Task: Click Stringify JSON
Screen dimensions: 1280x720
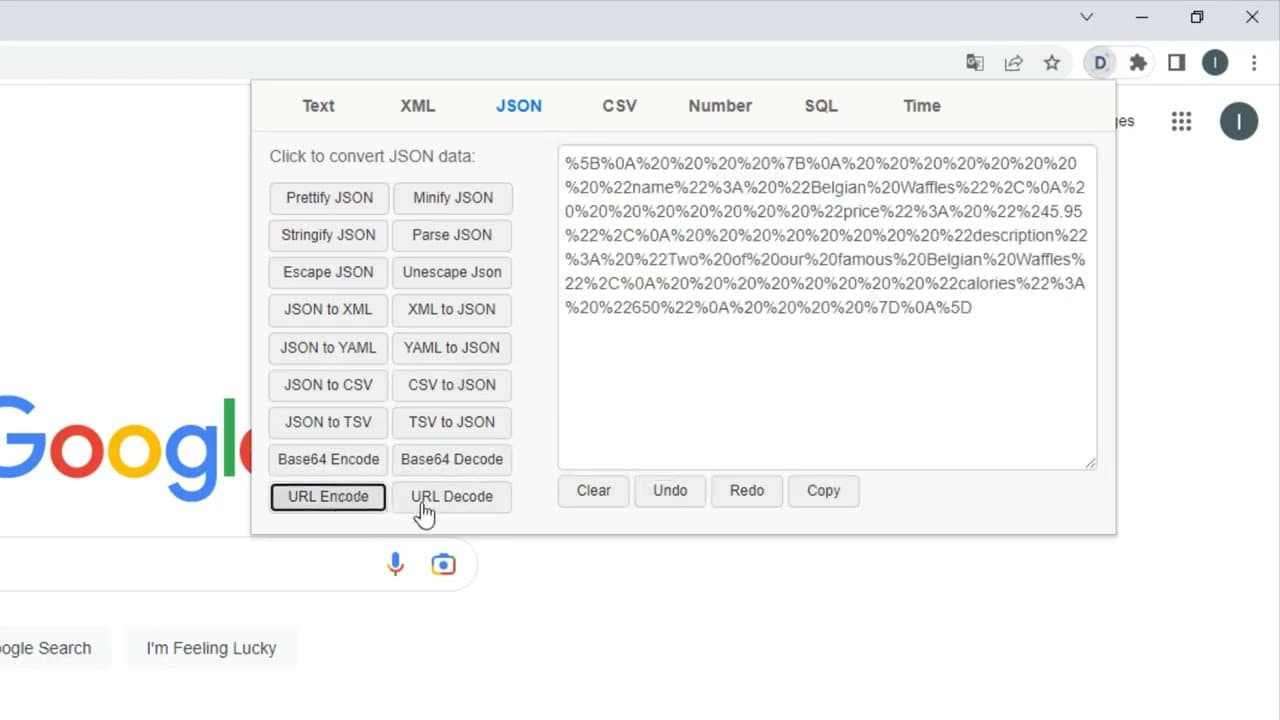Action: coord(328,235)
